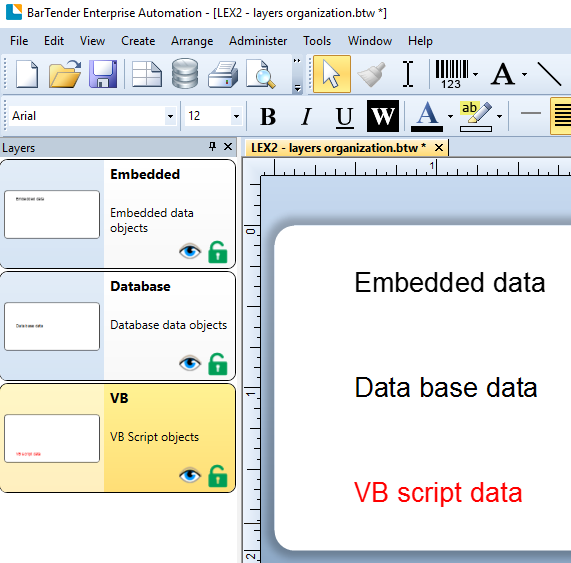Toggle the lock on the Database layer
Screen dimensions: 571x563
(218, 364)
